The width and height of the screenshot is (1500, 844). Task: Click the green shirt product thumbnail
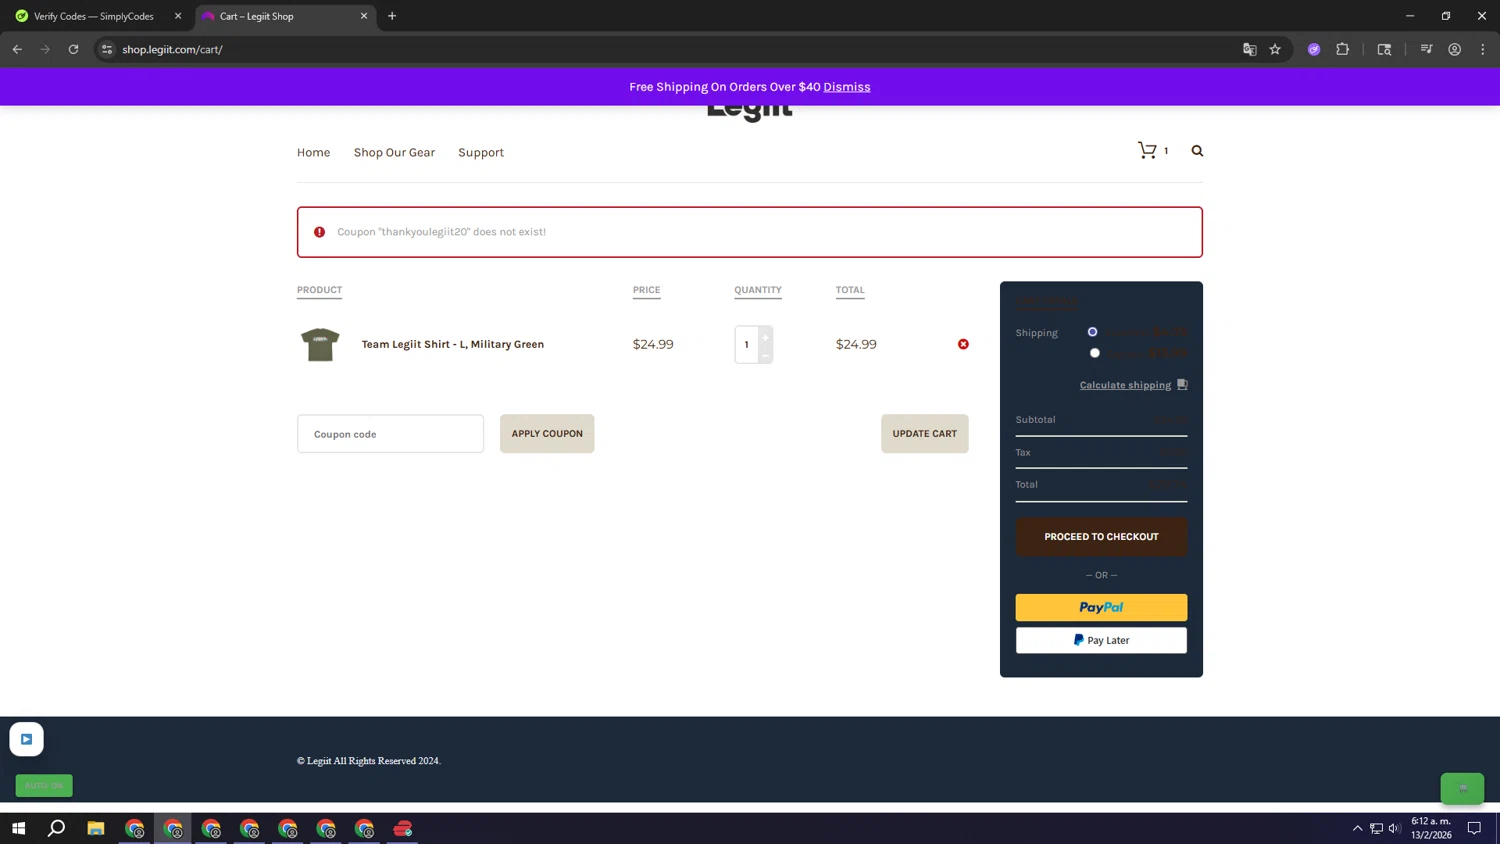pos(320,344)
